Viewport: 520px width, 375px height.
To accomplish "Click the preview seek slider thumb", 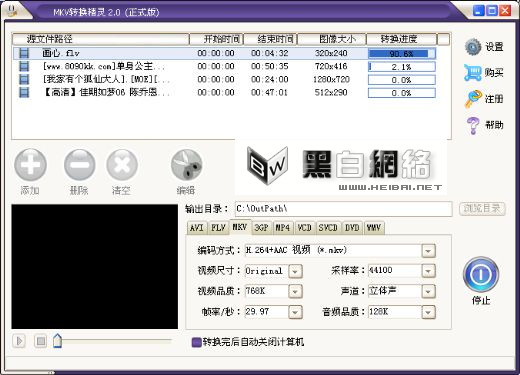I will pos(58,341).
